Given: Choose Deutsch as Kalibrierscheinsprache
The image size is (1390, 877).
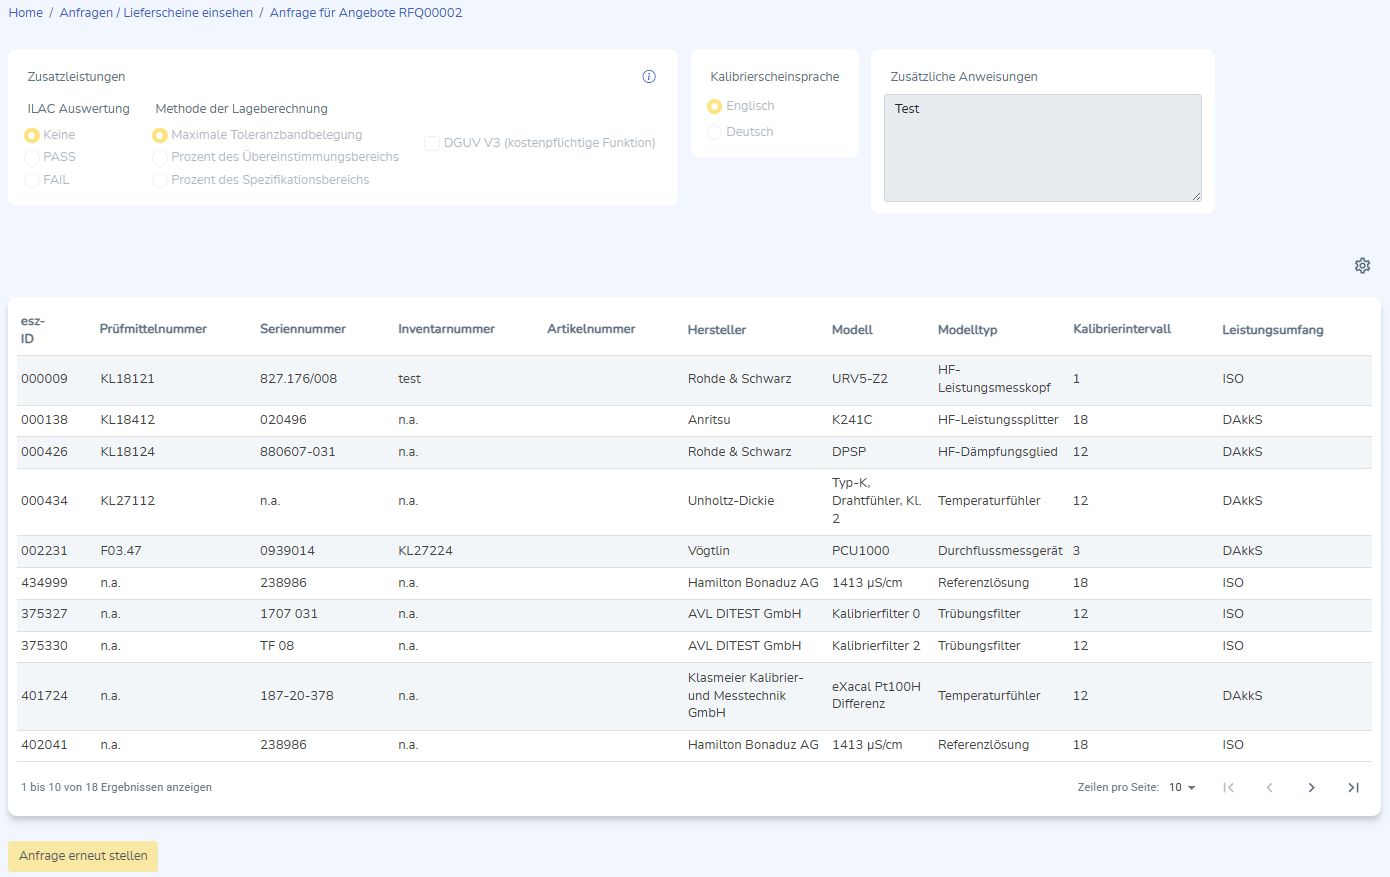Looking at the screenshot, I should tap(714, 132).
